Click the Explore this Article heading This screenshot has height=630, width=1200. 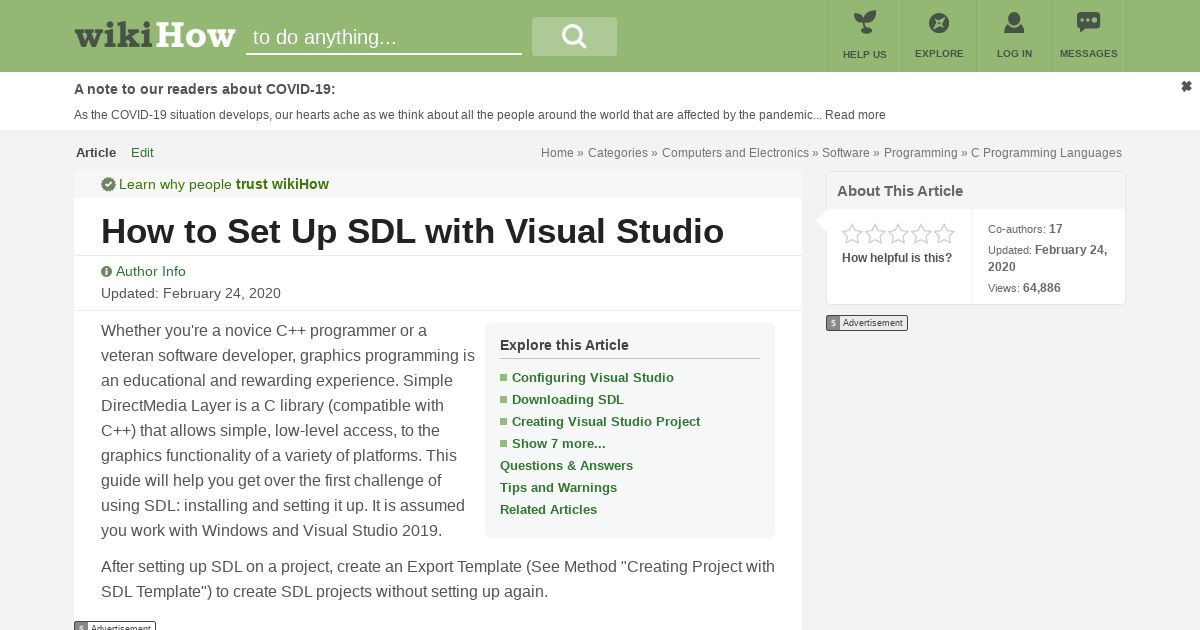pyautogui.click(x=564, y=345)
